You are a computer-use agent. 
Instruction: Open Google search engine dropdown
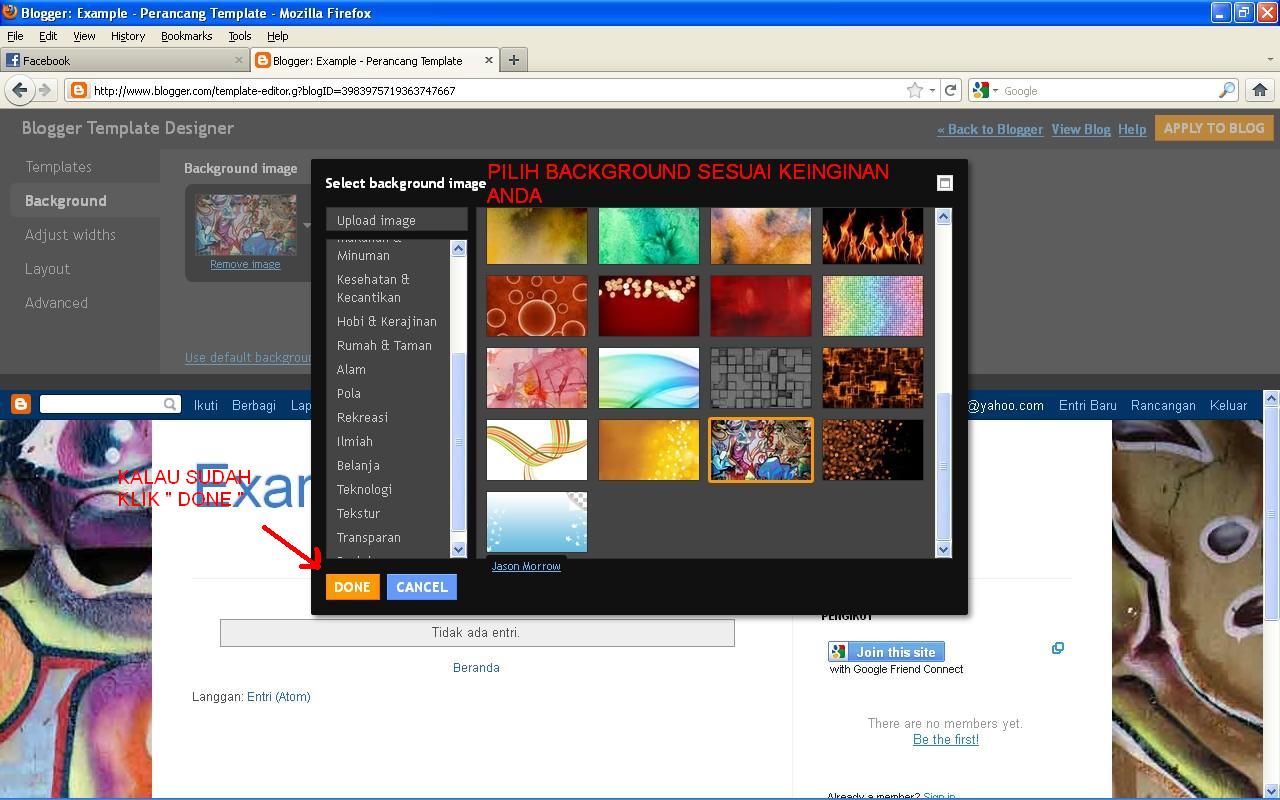(x=985, y=90)
